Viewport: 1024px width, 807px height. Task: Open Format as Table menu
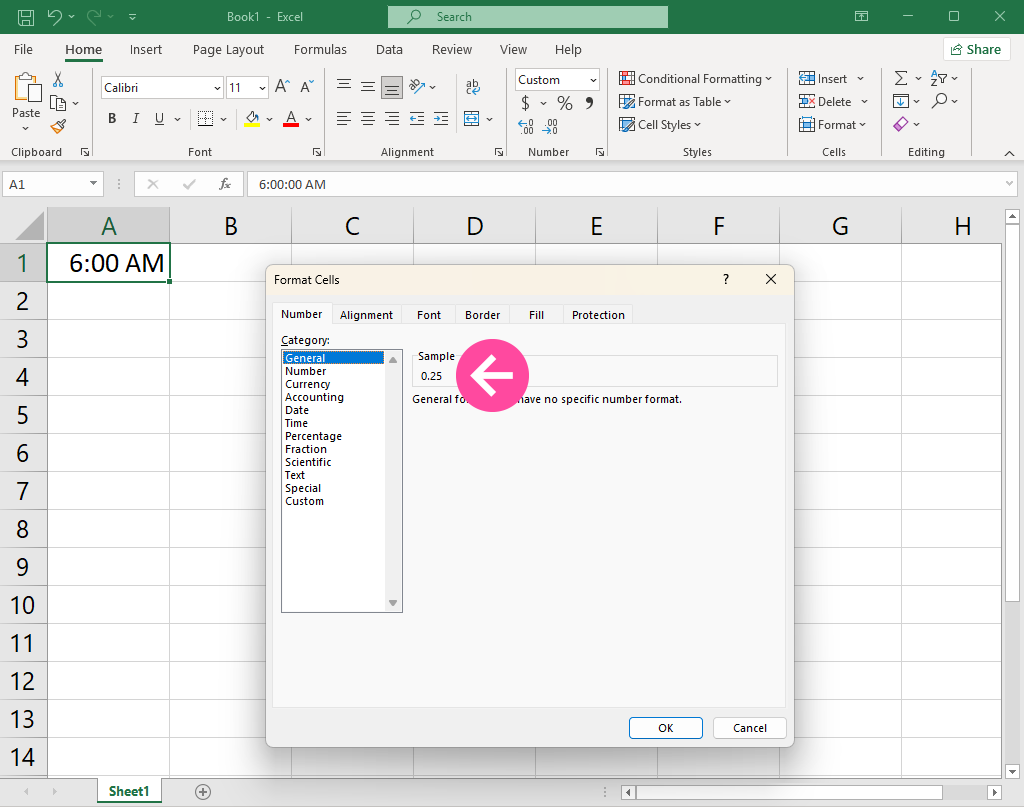(675, 102)
